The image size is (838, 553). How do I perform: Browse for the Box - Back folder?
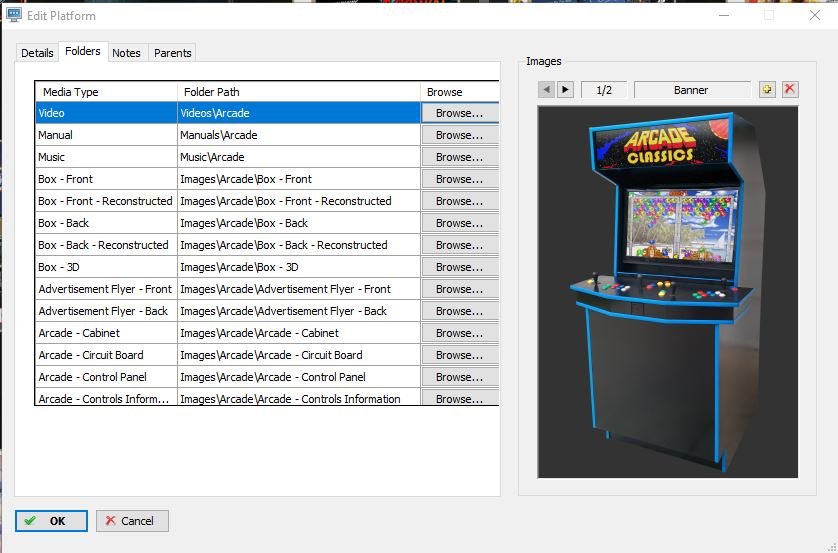coord(460,223)
